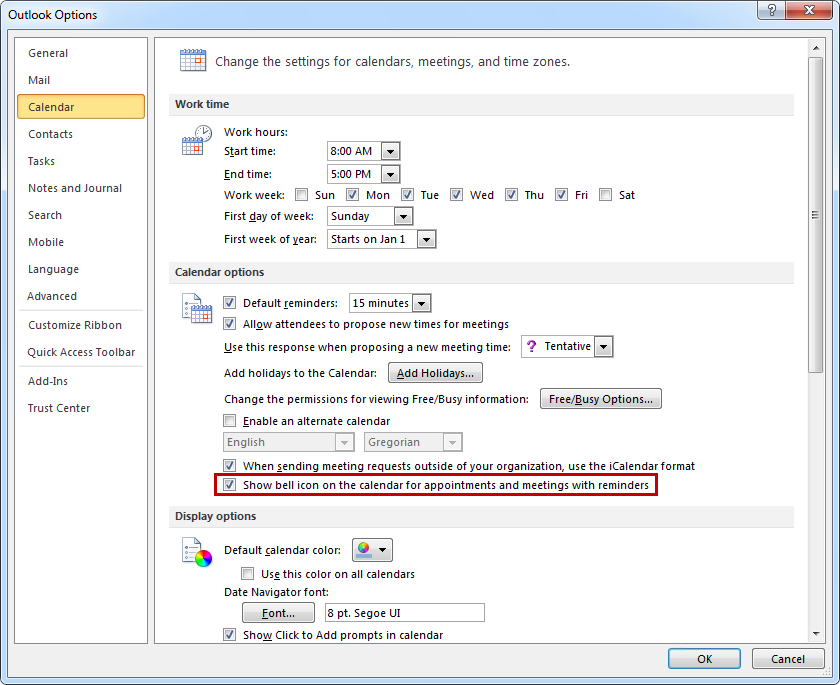Expand the End time dropdown
Screen dimensions: 840x685
point(391,174)
